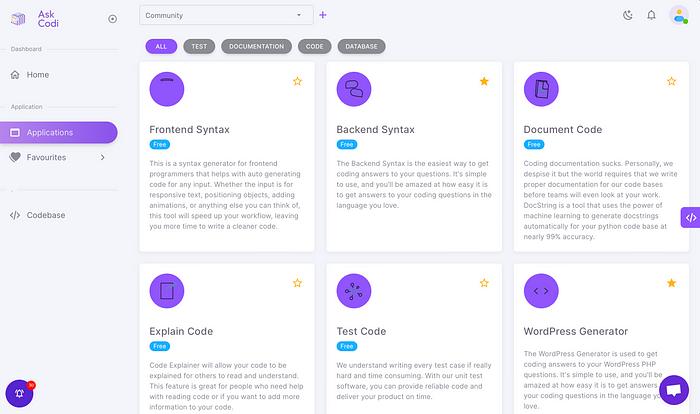Favourite the Frontend Syntax card star

pos(297,81)
